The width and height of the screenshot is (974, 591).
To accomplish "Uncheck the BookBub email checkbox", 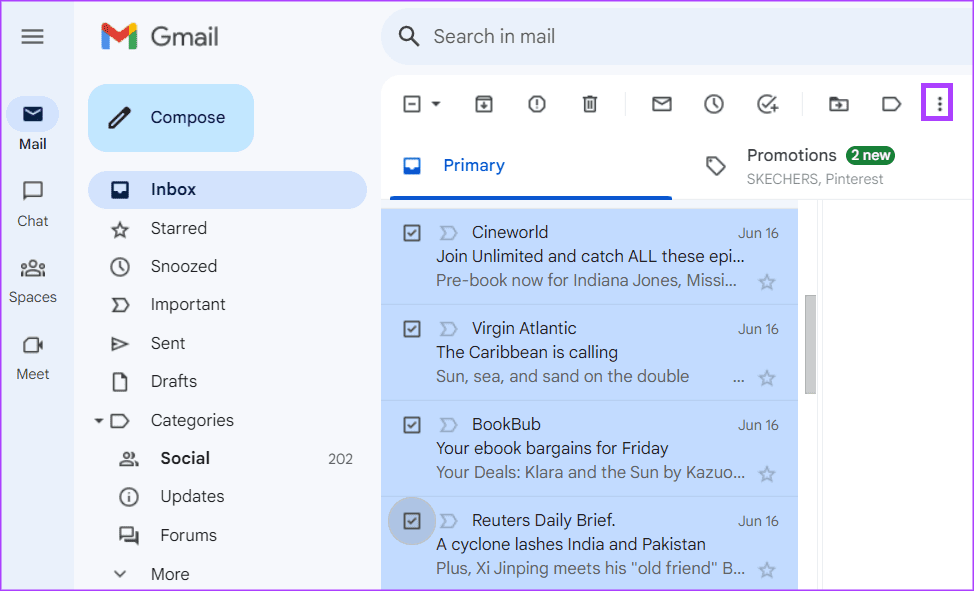I will (x=412, y=425).
